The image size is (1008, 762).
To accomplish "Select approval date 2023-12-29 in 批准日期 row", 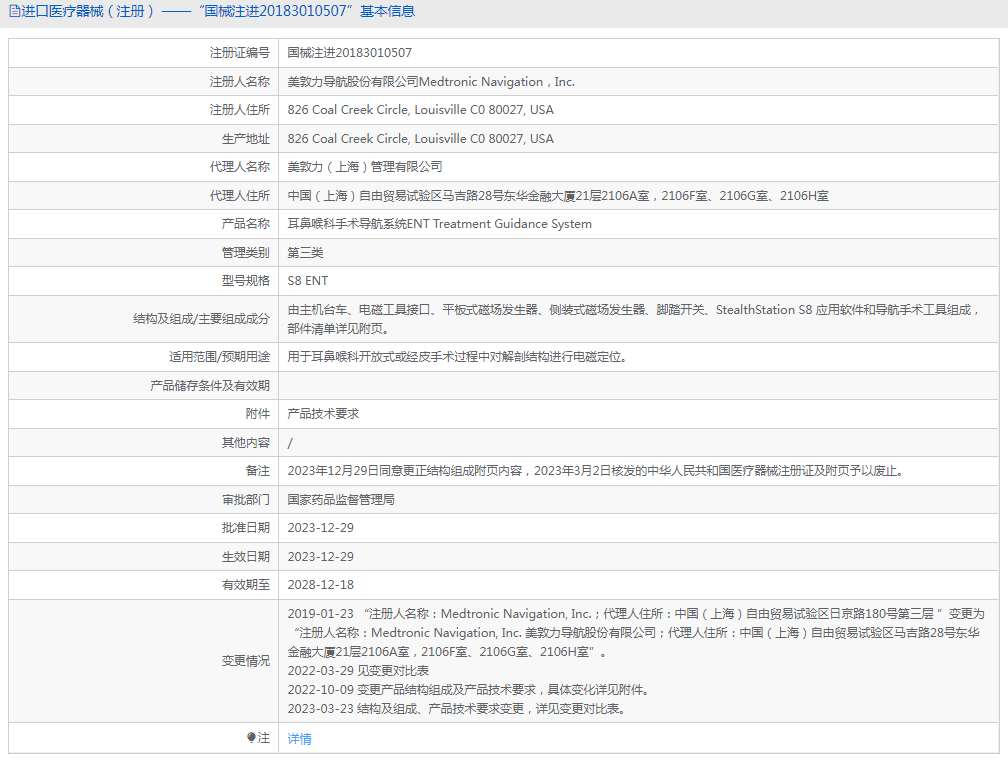I will point(321,528).
